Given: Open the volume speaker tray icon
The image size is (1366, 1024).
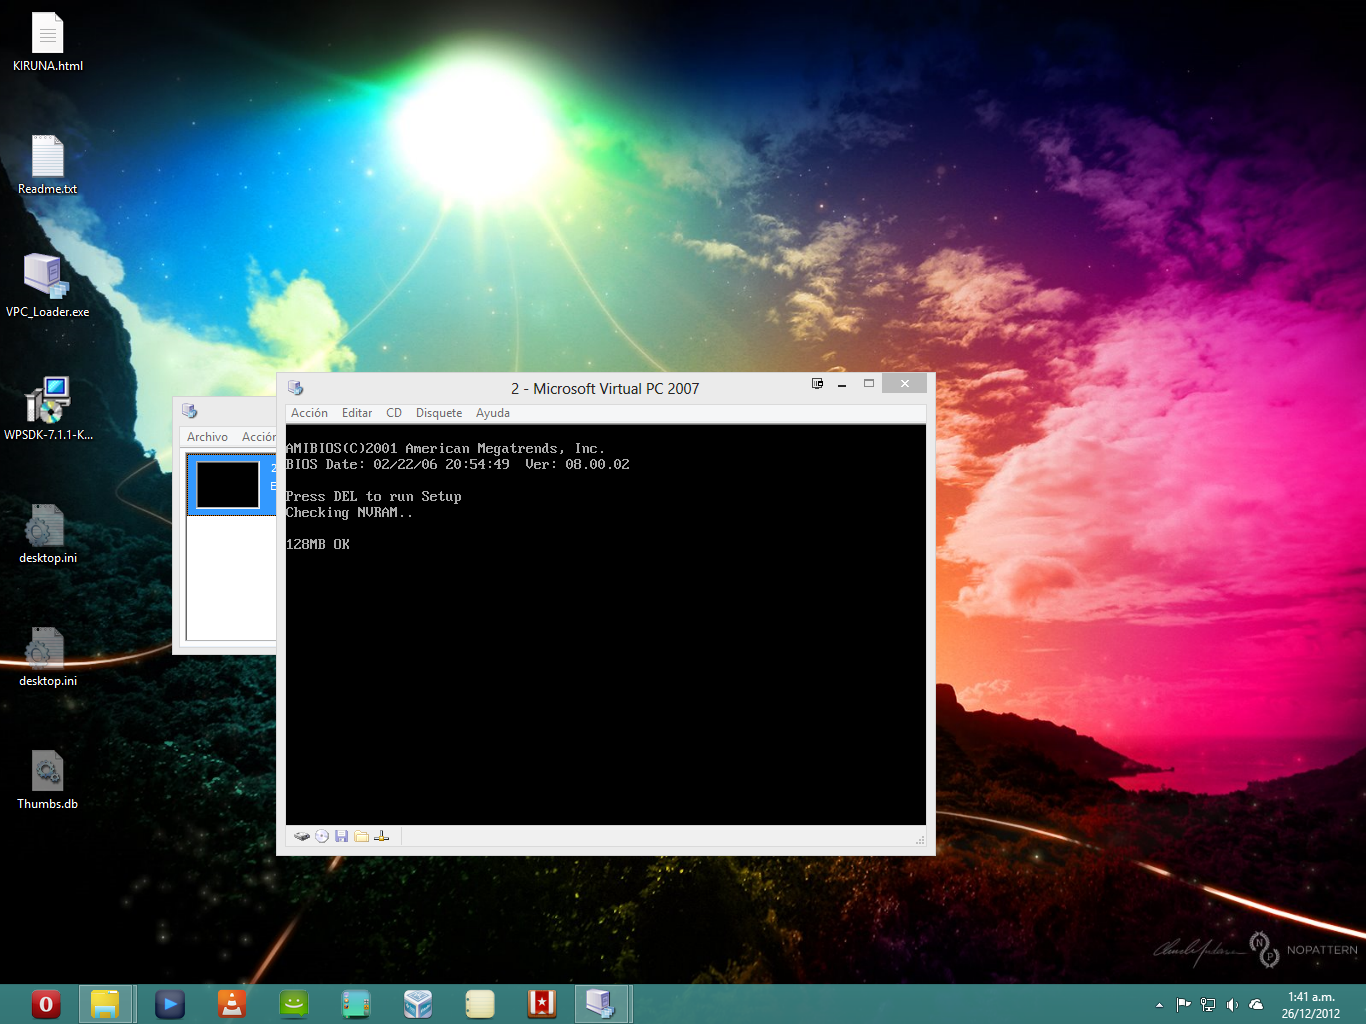Looking at the screenshot, I should click(1232, 1005).
